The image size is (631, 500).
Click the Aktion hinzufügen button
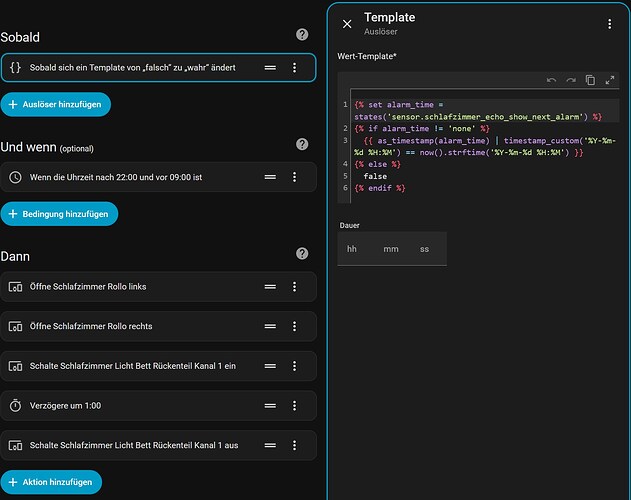coord(51,482)
